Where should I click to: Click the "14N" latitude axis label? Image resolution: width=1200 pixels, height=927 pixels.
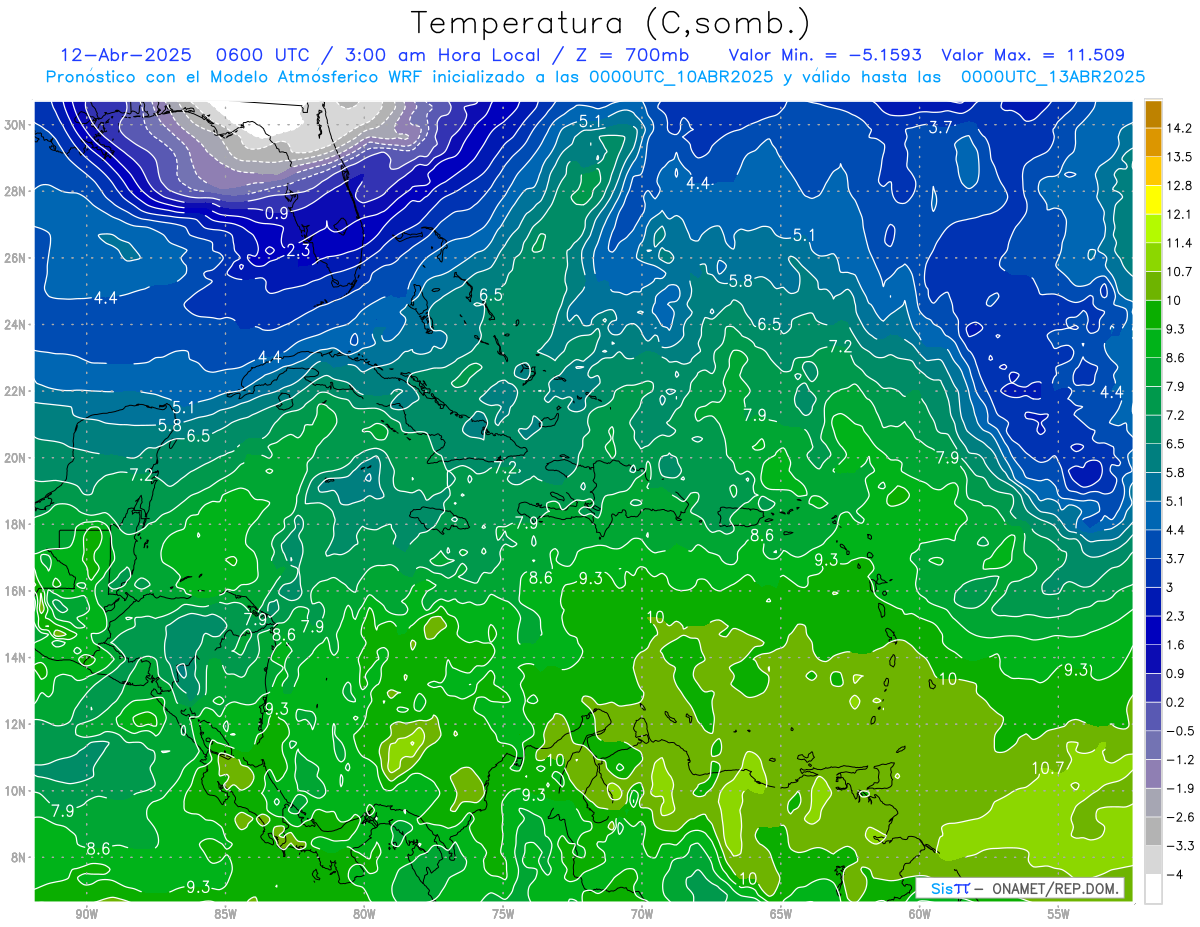(x=15, y=658)
